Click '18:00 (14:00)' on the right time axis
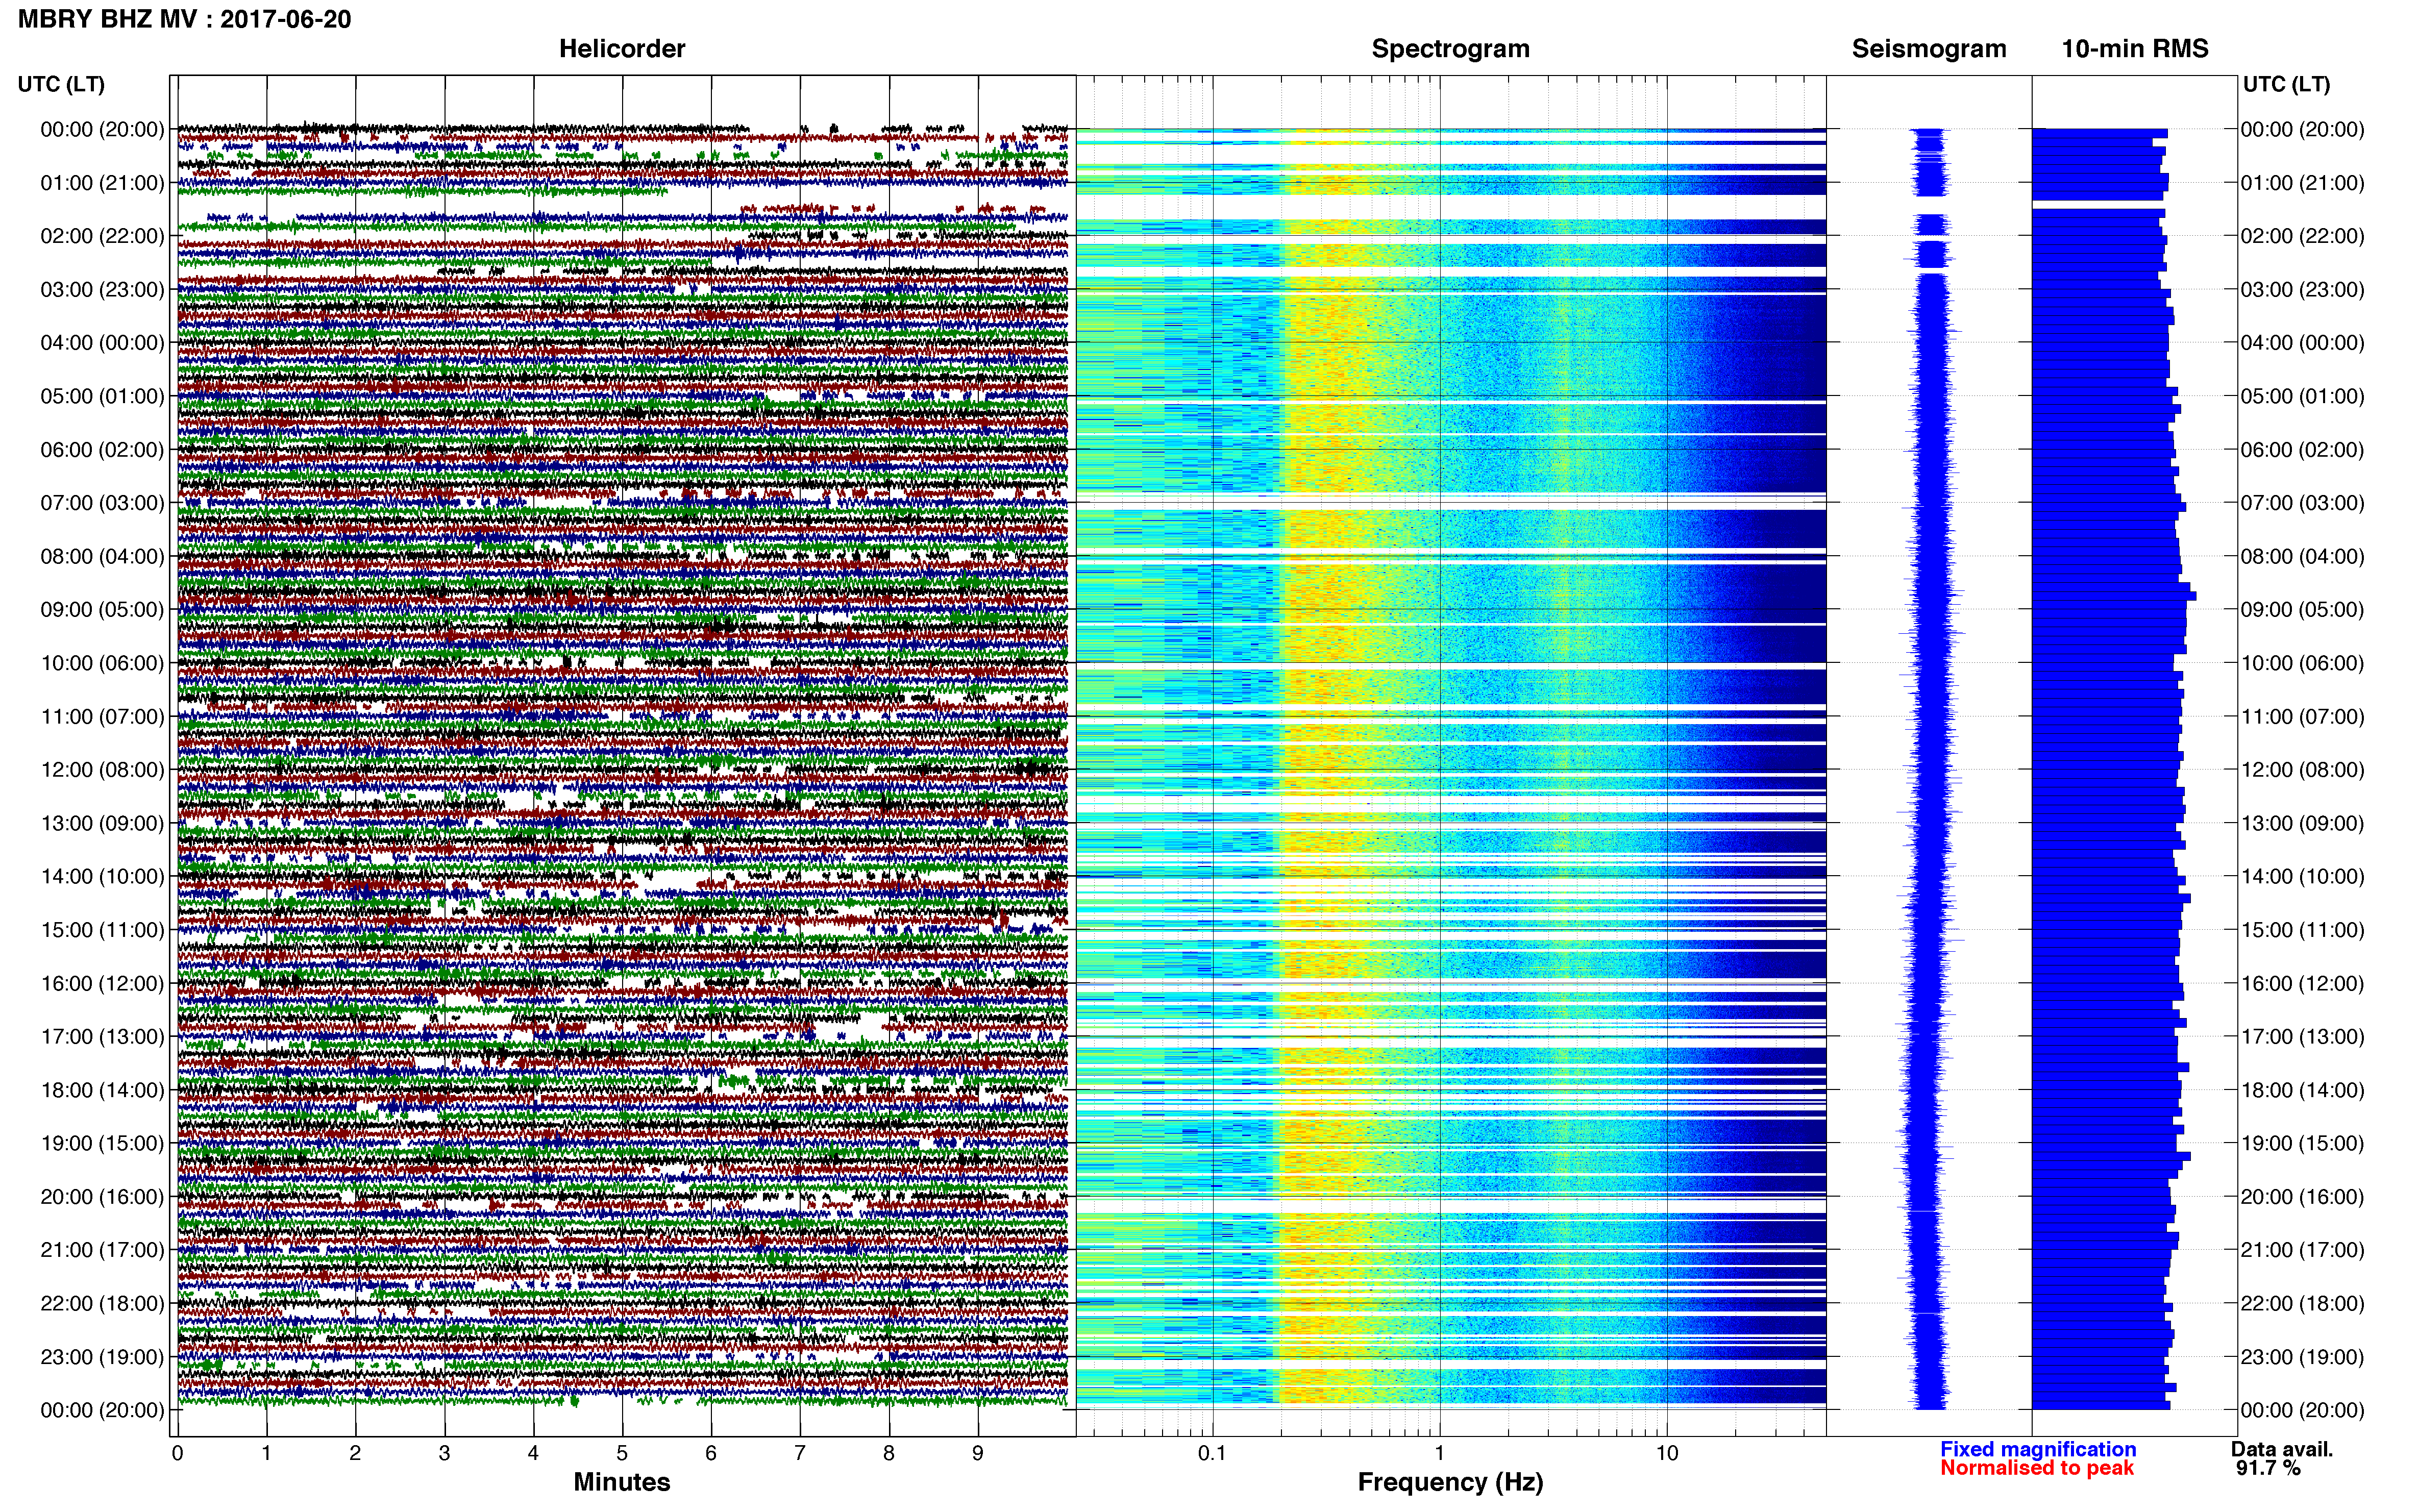 tap(2302, 1090)
